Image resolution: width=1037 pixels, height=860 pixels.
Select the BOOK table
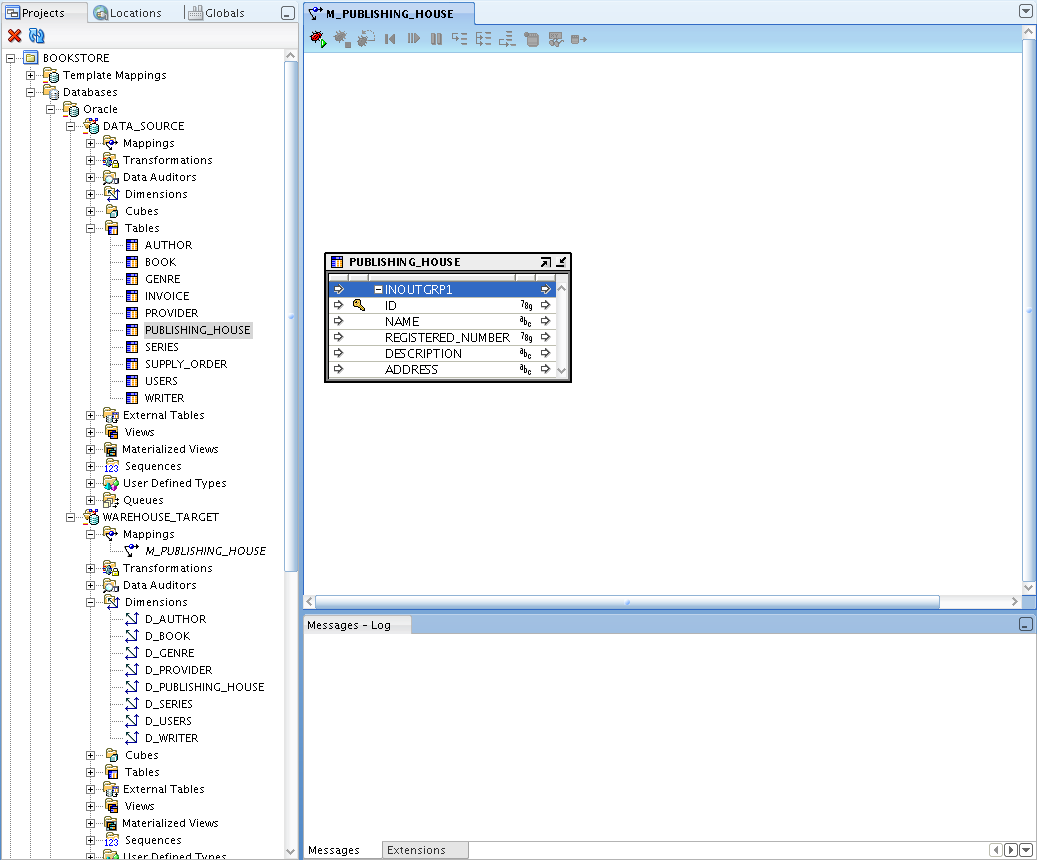point(161,262)
